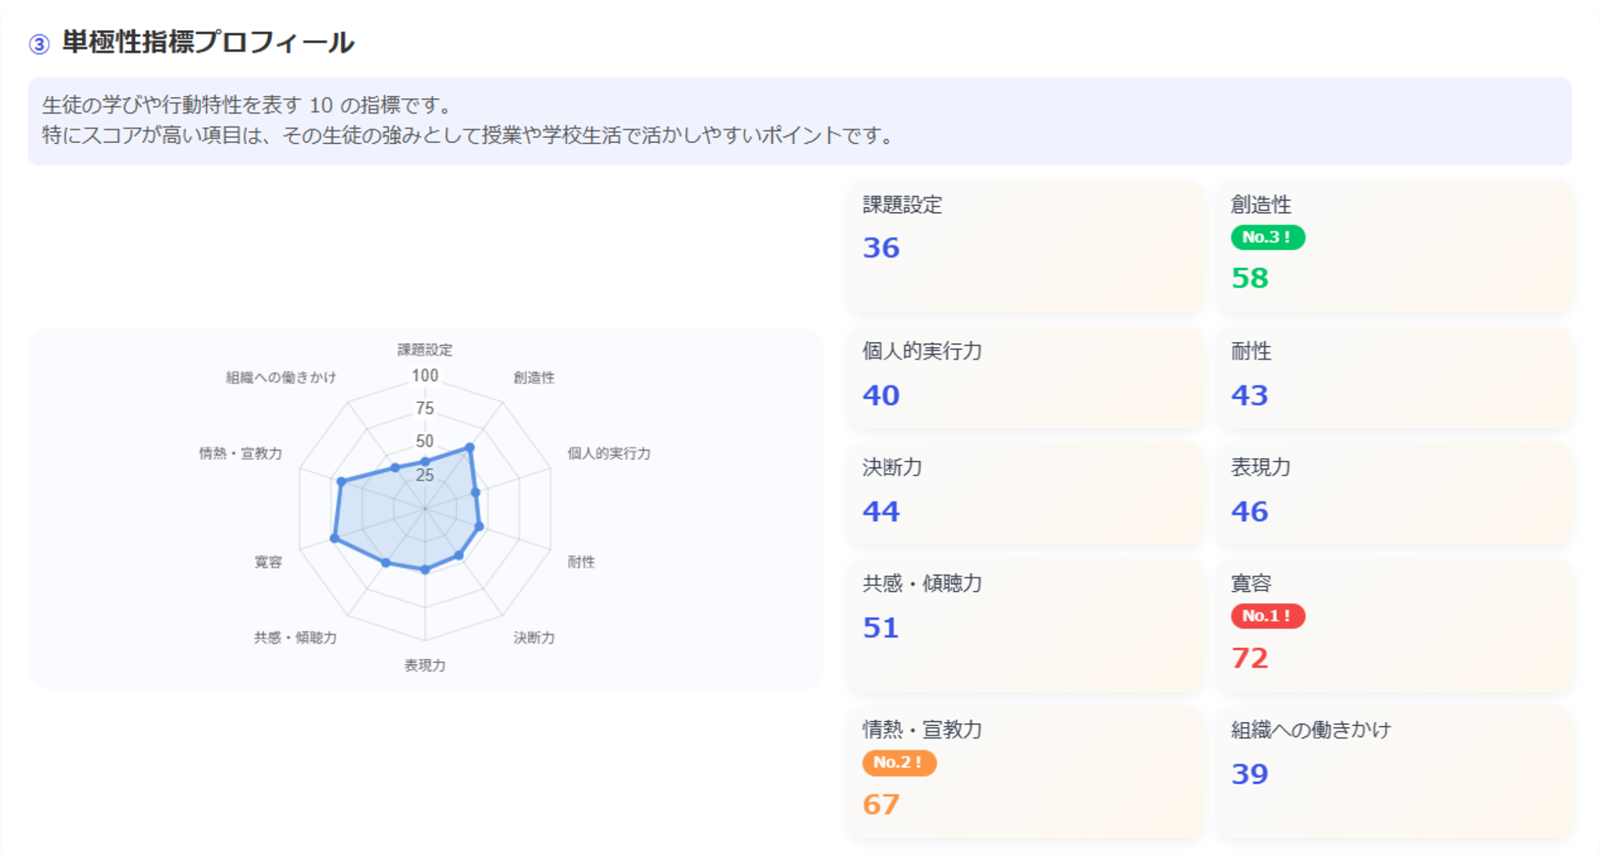Click the description line 生徒の学びや行動特性を表す 10 の指標です。
This screenshot has width=1600, height=865.
point(248,105)
